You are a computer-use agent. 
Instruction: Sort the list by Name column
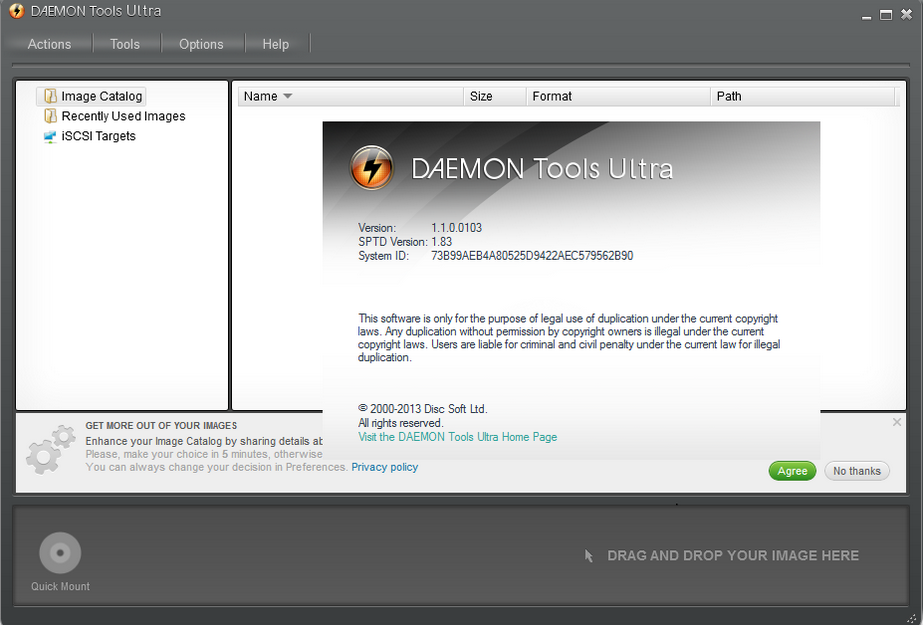[x=351, y=97]
